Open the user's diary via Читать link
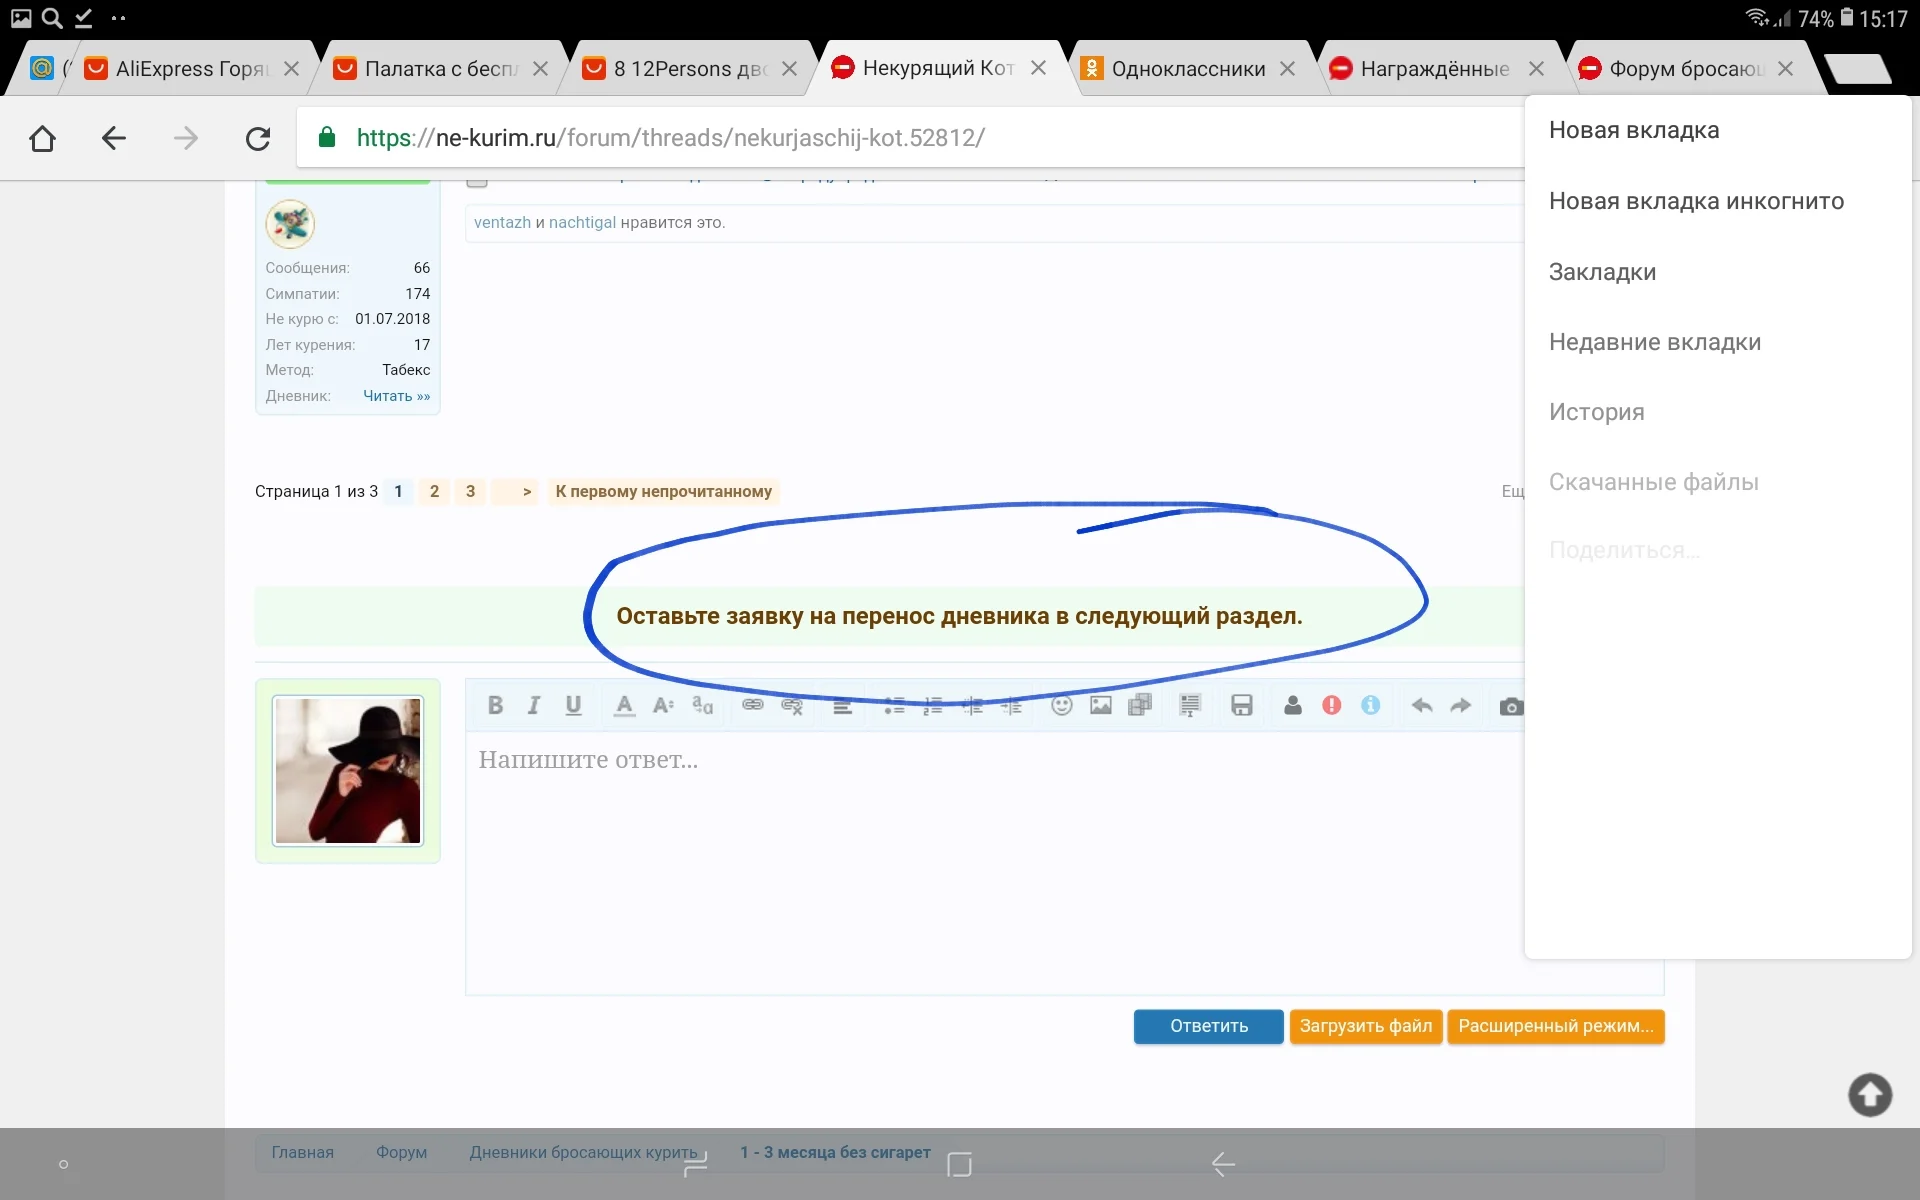 pos(395,396)
